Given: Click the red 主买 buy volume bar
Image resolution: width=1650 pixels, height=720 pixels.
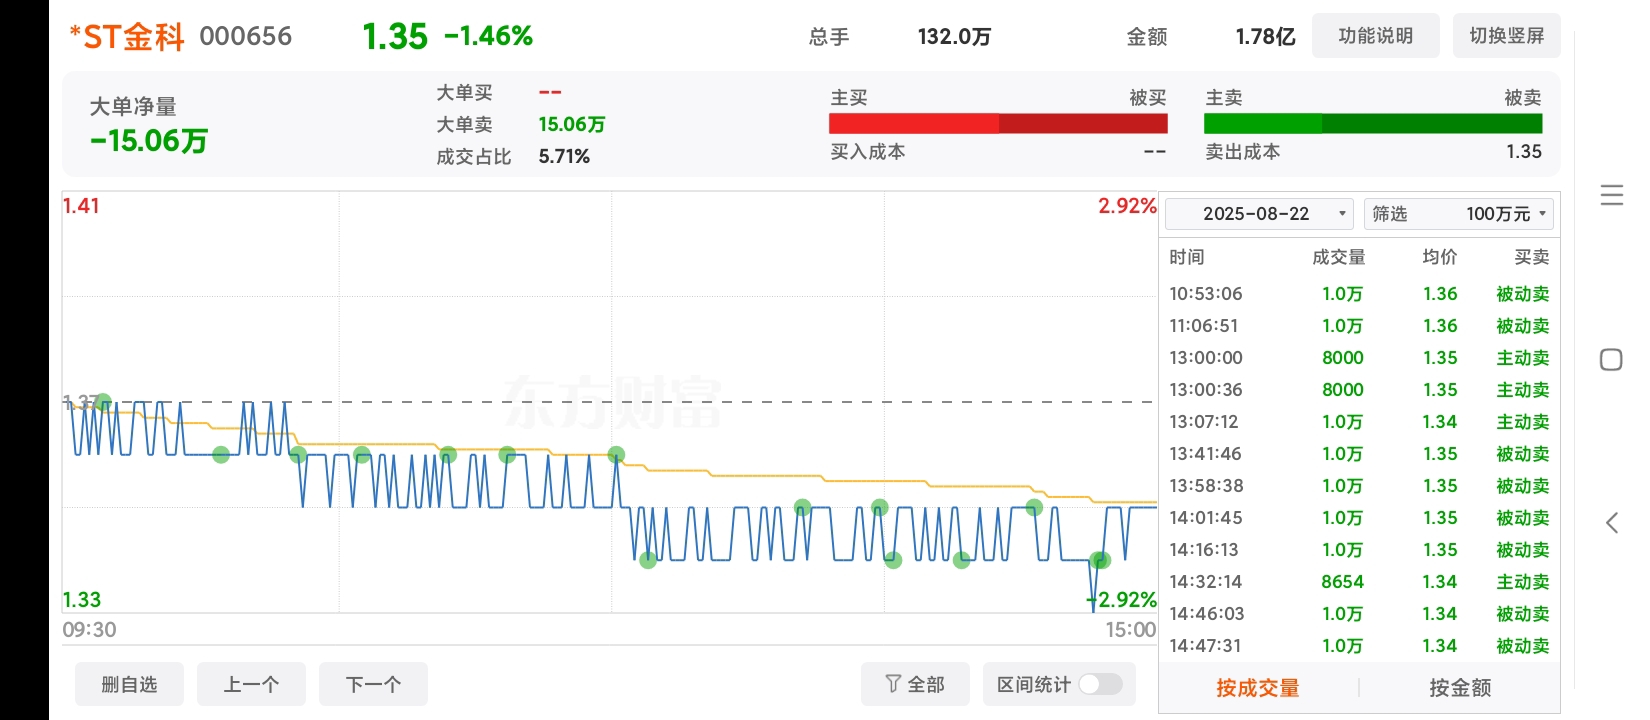Looking at the screenshot, I should (998, 124).
